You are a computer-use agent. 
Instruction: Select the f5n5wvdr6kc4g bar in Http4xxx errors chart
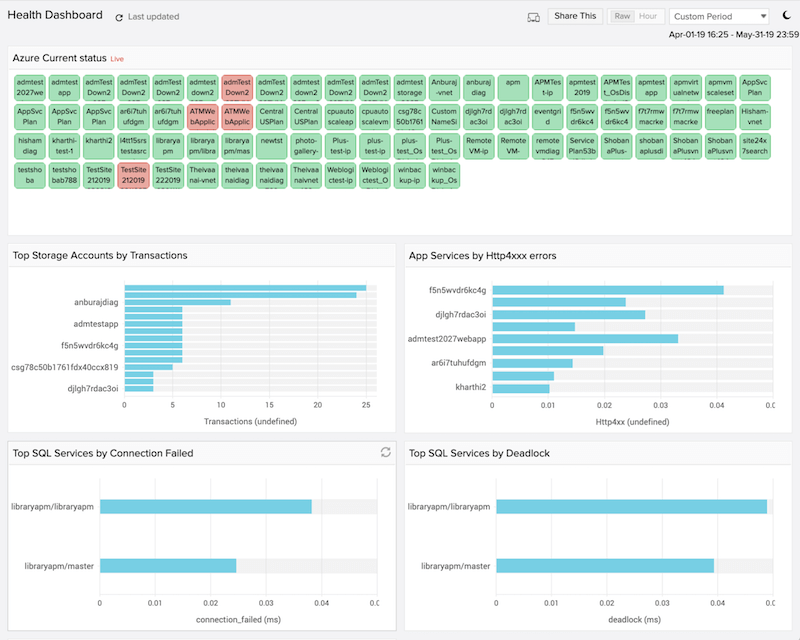tap(608, 290)
